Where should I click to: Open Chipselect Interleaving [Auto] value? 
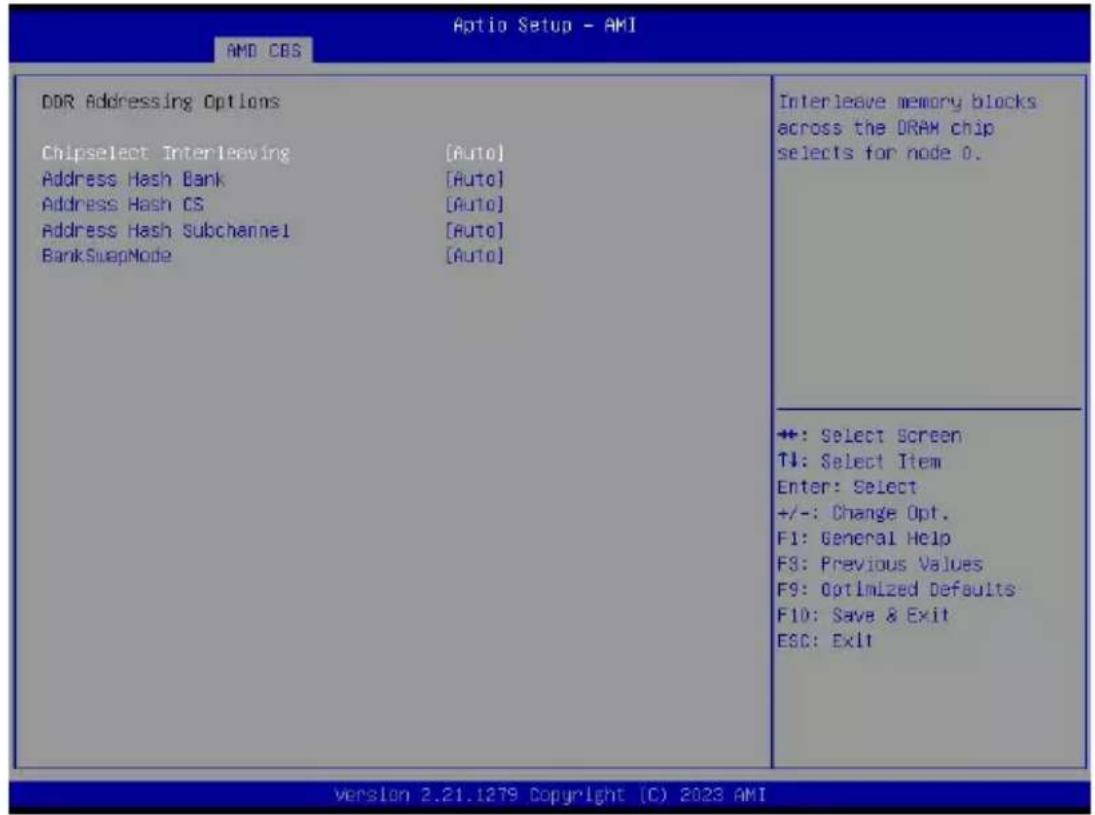474,153
